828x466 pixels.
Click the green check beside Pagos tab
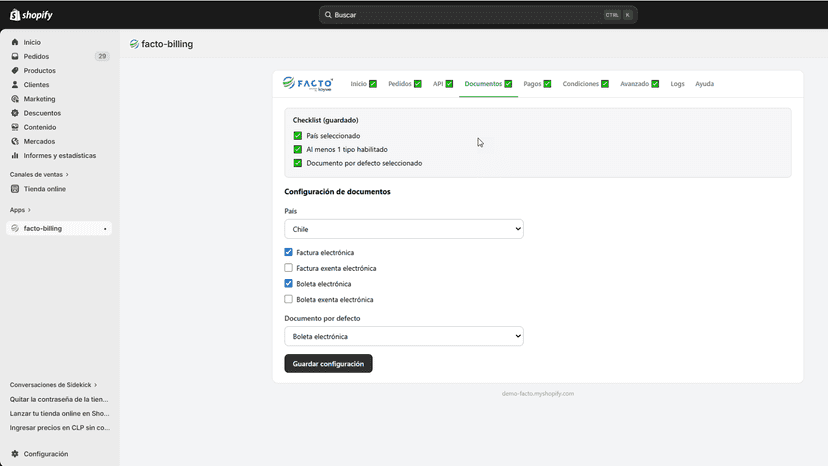click(x=548, y=84)
